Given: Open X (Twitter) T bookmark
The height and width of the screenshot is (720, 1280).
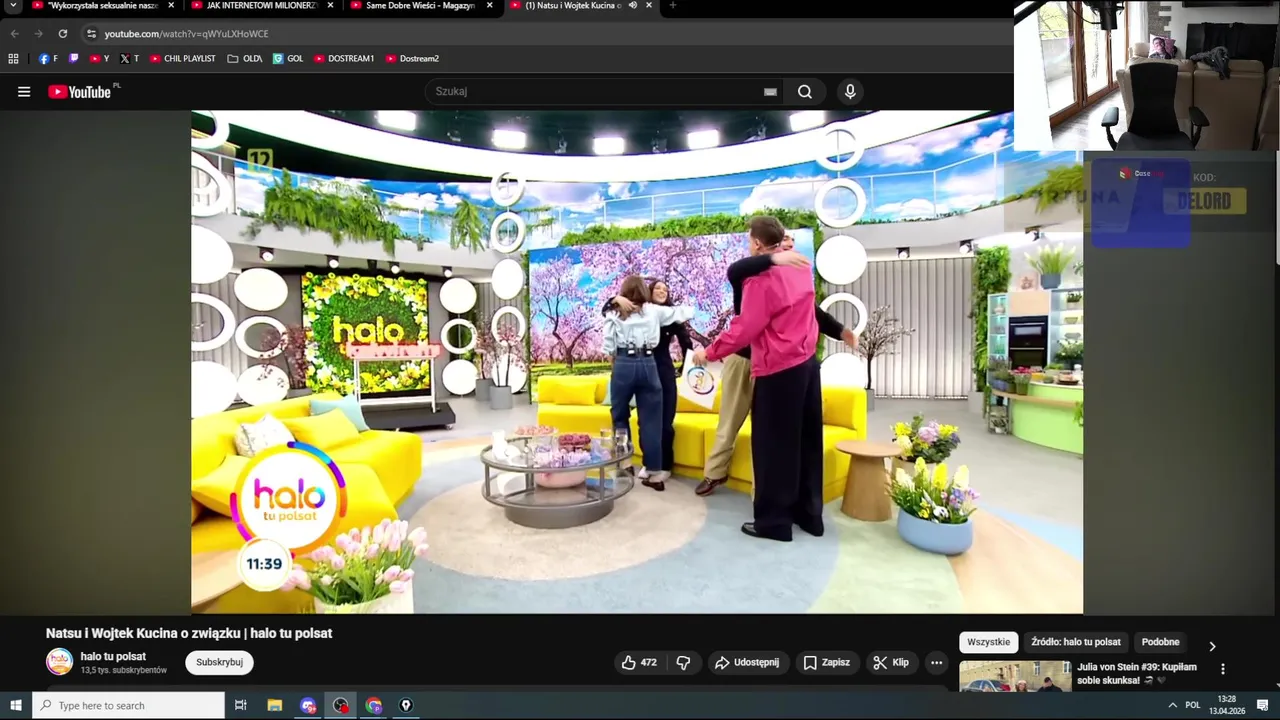Looking at the screenshot, I should 129,59.
